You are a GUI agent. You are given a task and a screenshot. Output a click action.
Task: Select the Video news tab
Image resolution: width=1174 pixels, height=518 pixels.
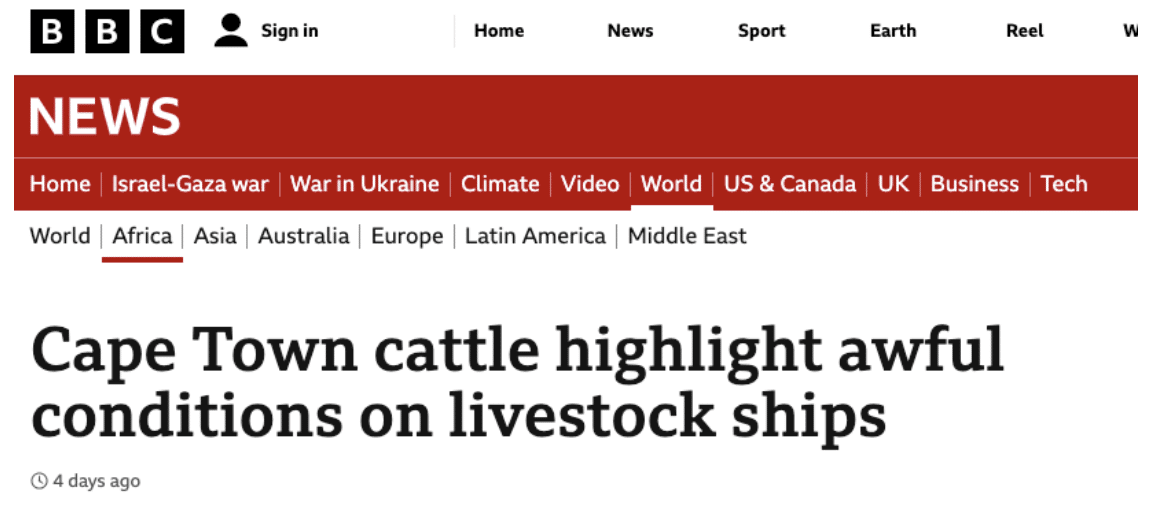[x=590, y=184]
